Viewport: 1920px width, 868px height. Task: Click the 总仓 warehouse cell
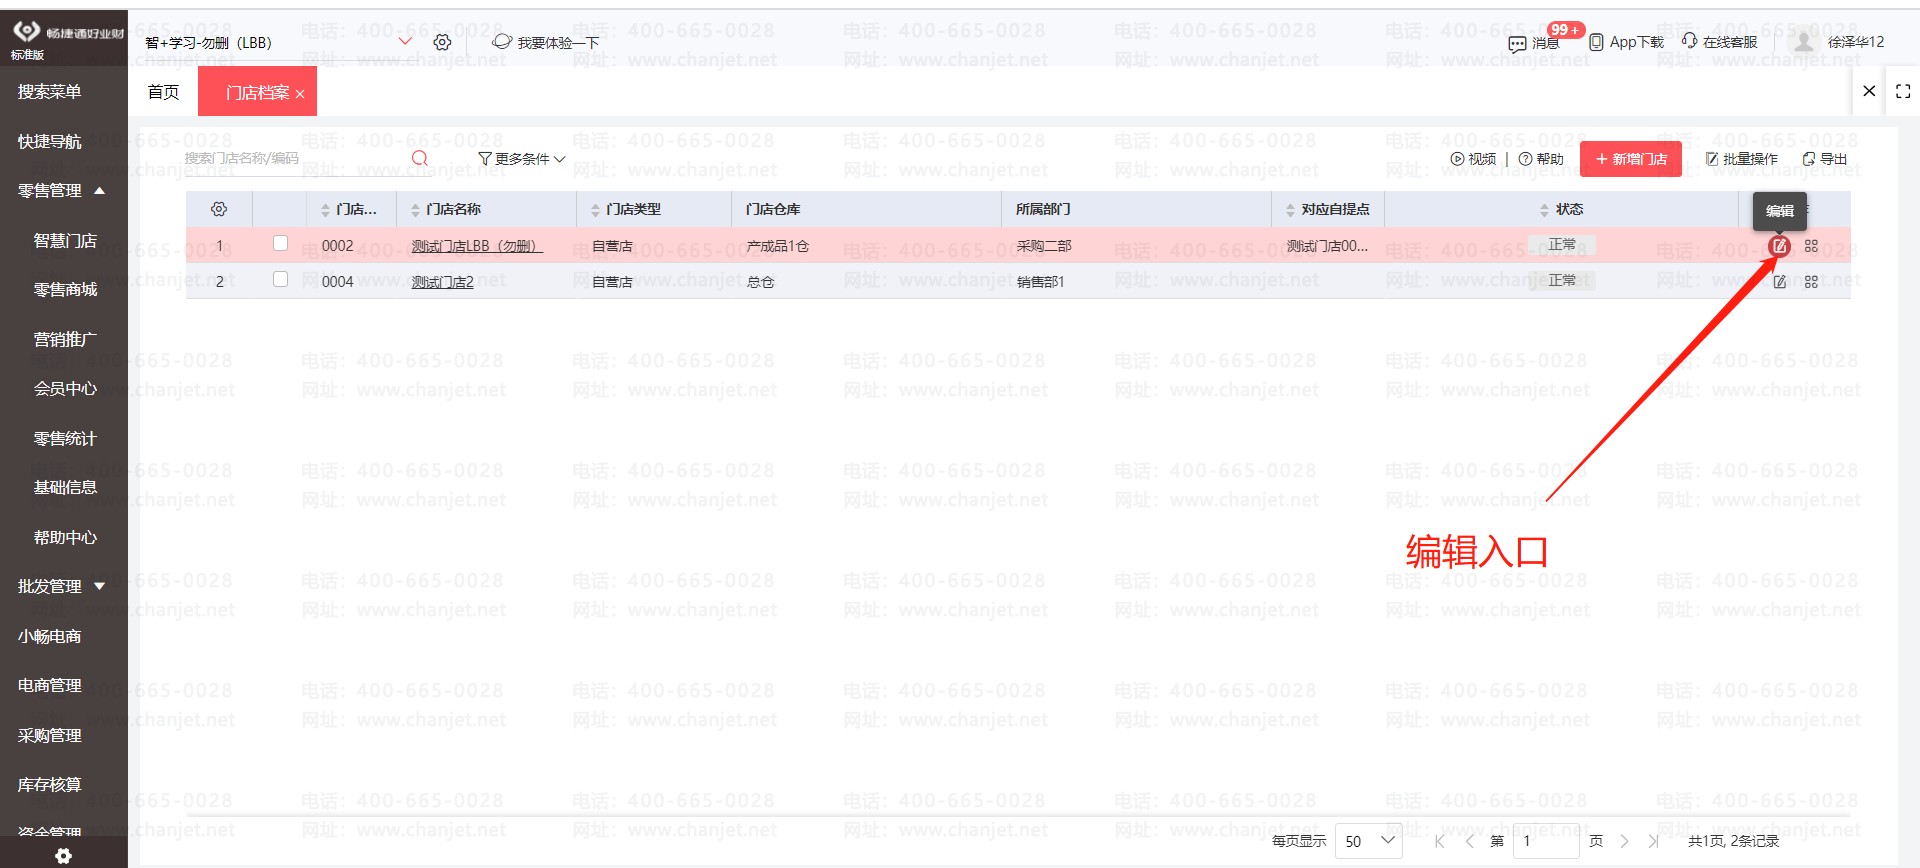[x=760, y=282]
